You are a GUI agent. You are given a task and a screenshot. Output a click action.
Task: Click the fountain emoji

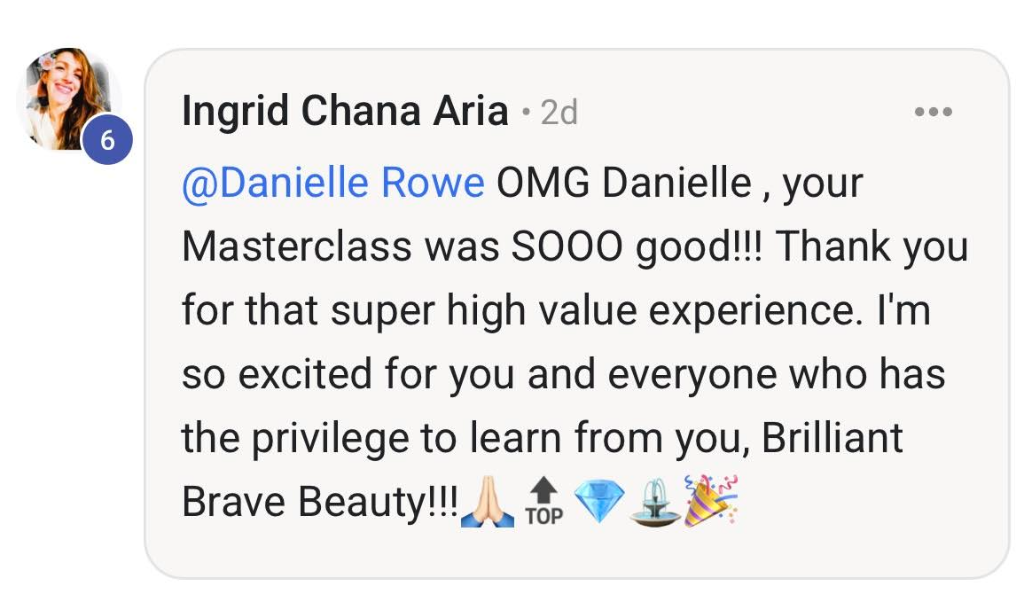click(655, 503)
